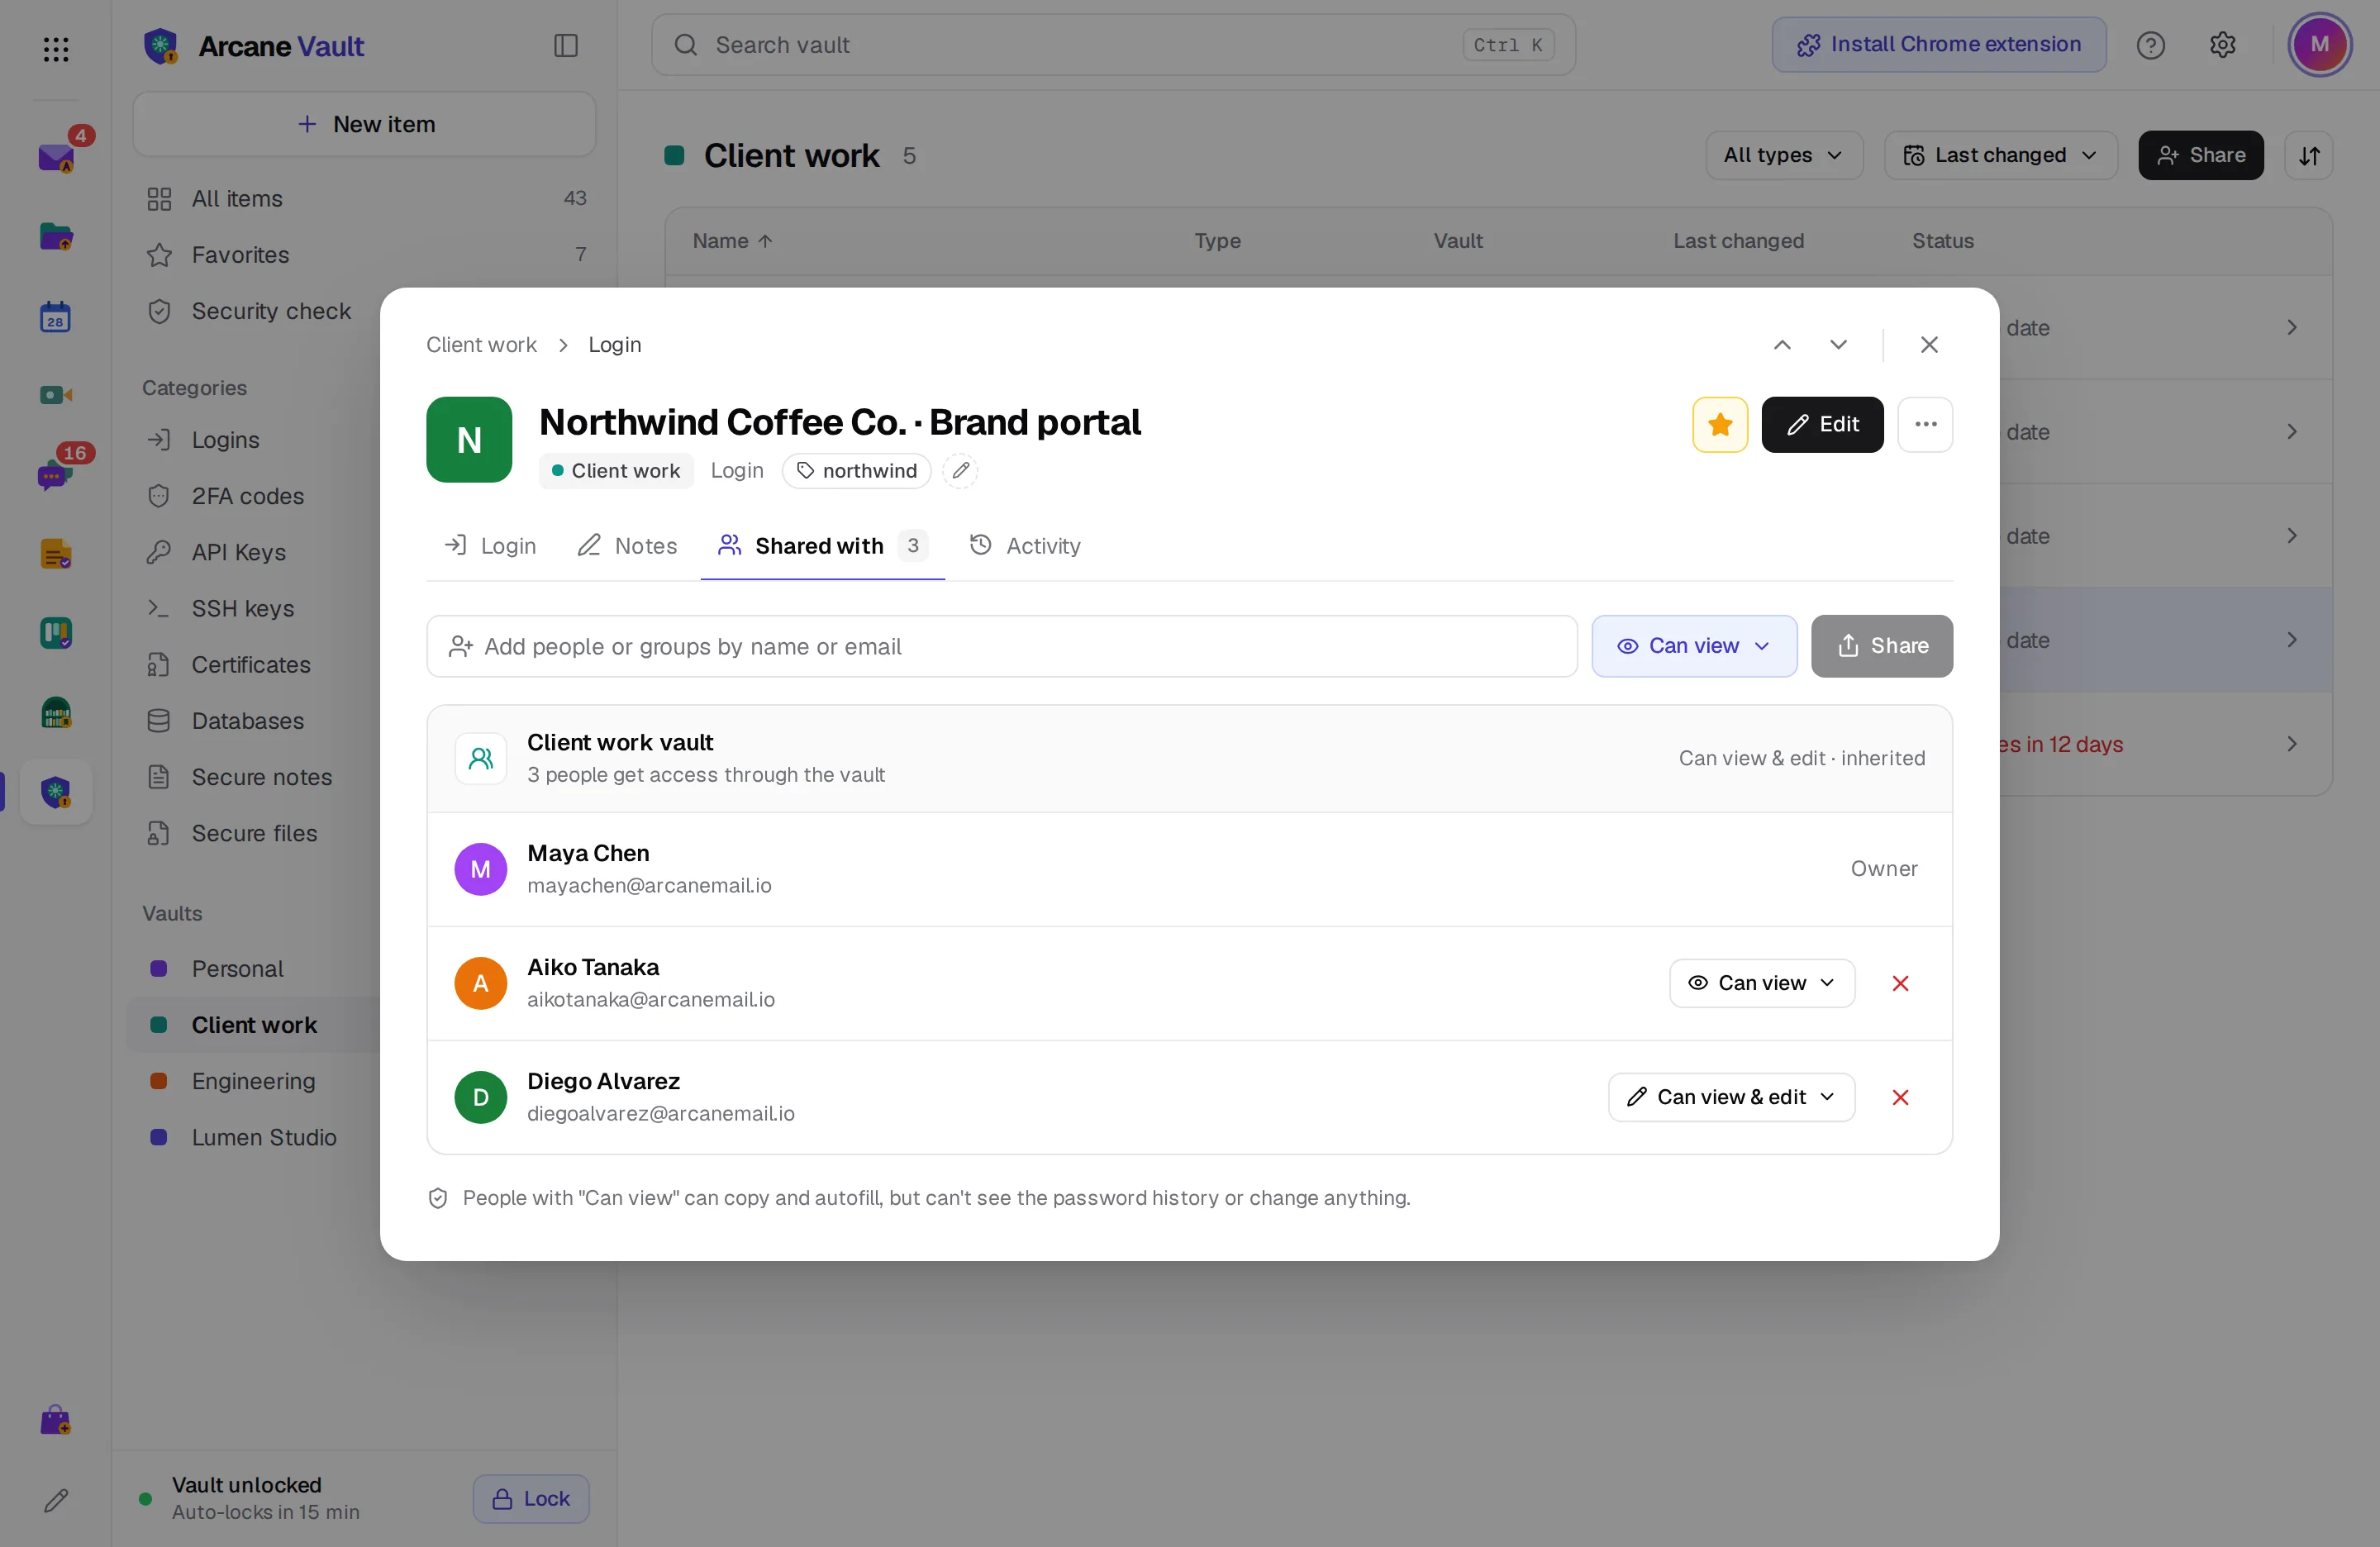This screenshot has height=1547, width=2380.
Task: Focus the Search vault field
Action: click(1113, 45)
